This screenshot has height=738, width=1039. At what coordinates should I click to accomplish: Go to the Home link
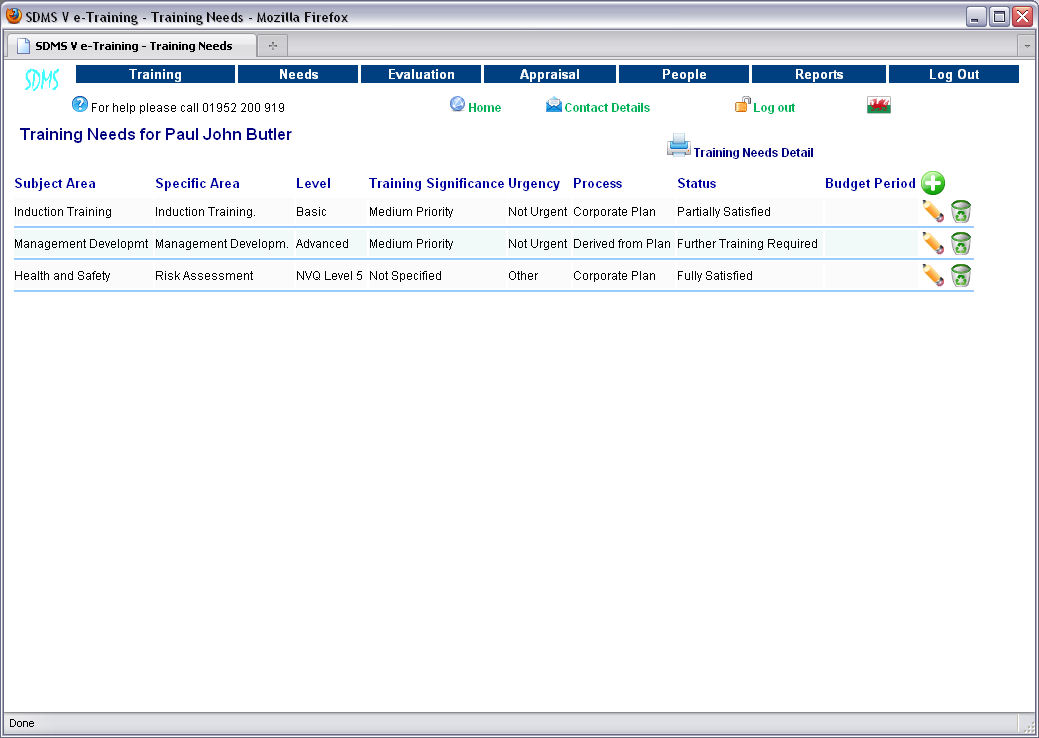click(x=484, y=107)
